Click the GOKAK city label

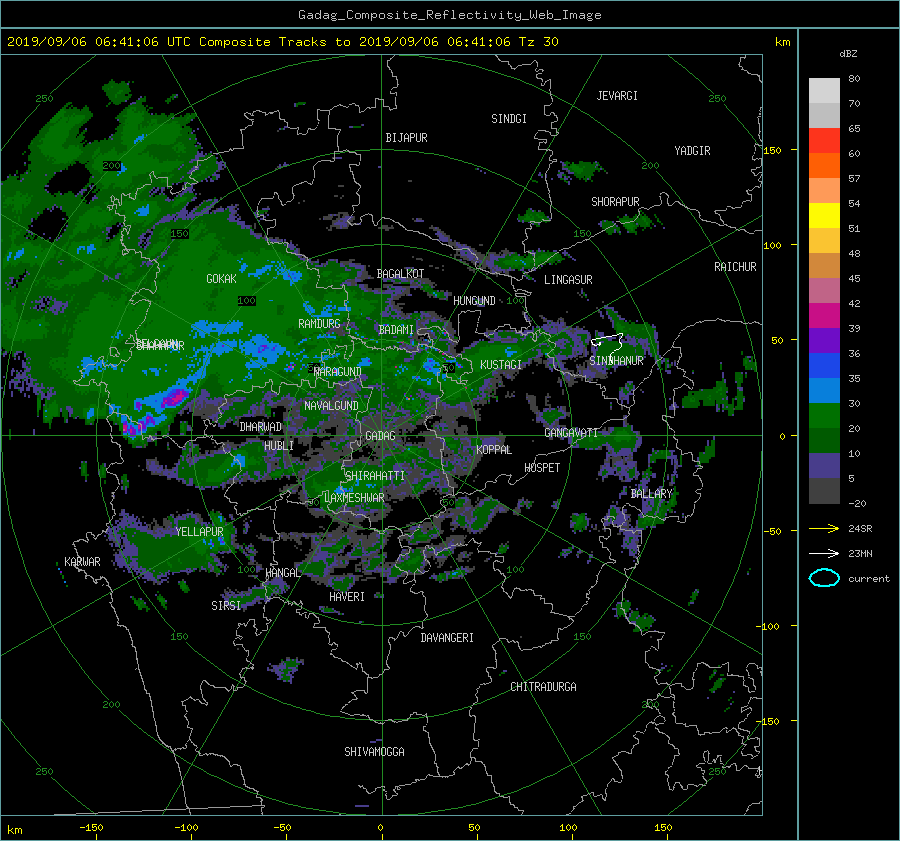(221, 279)
